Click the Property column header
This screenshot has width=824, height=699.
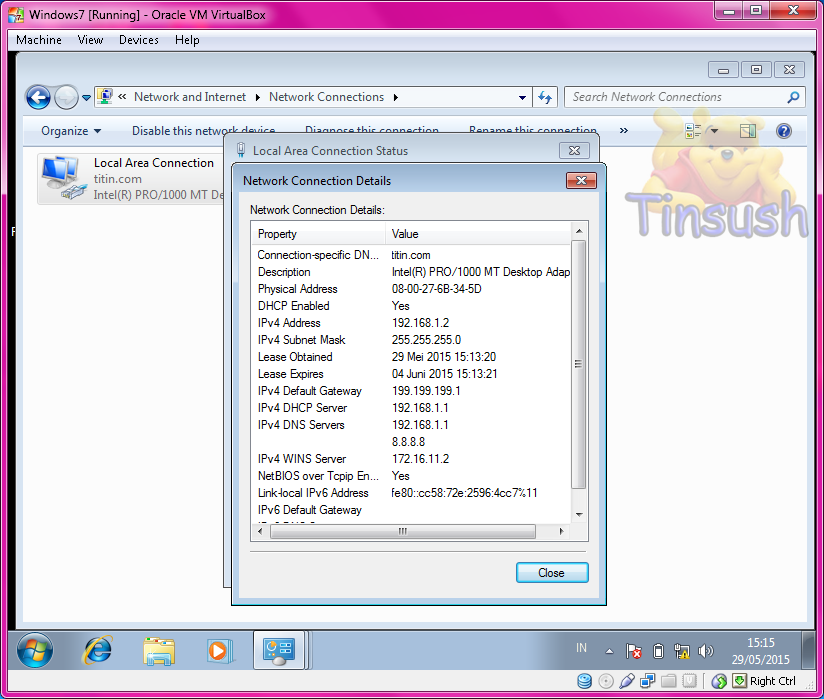(319, 234)
